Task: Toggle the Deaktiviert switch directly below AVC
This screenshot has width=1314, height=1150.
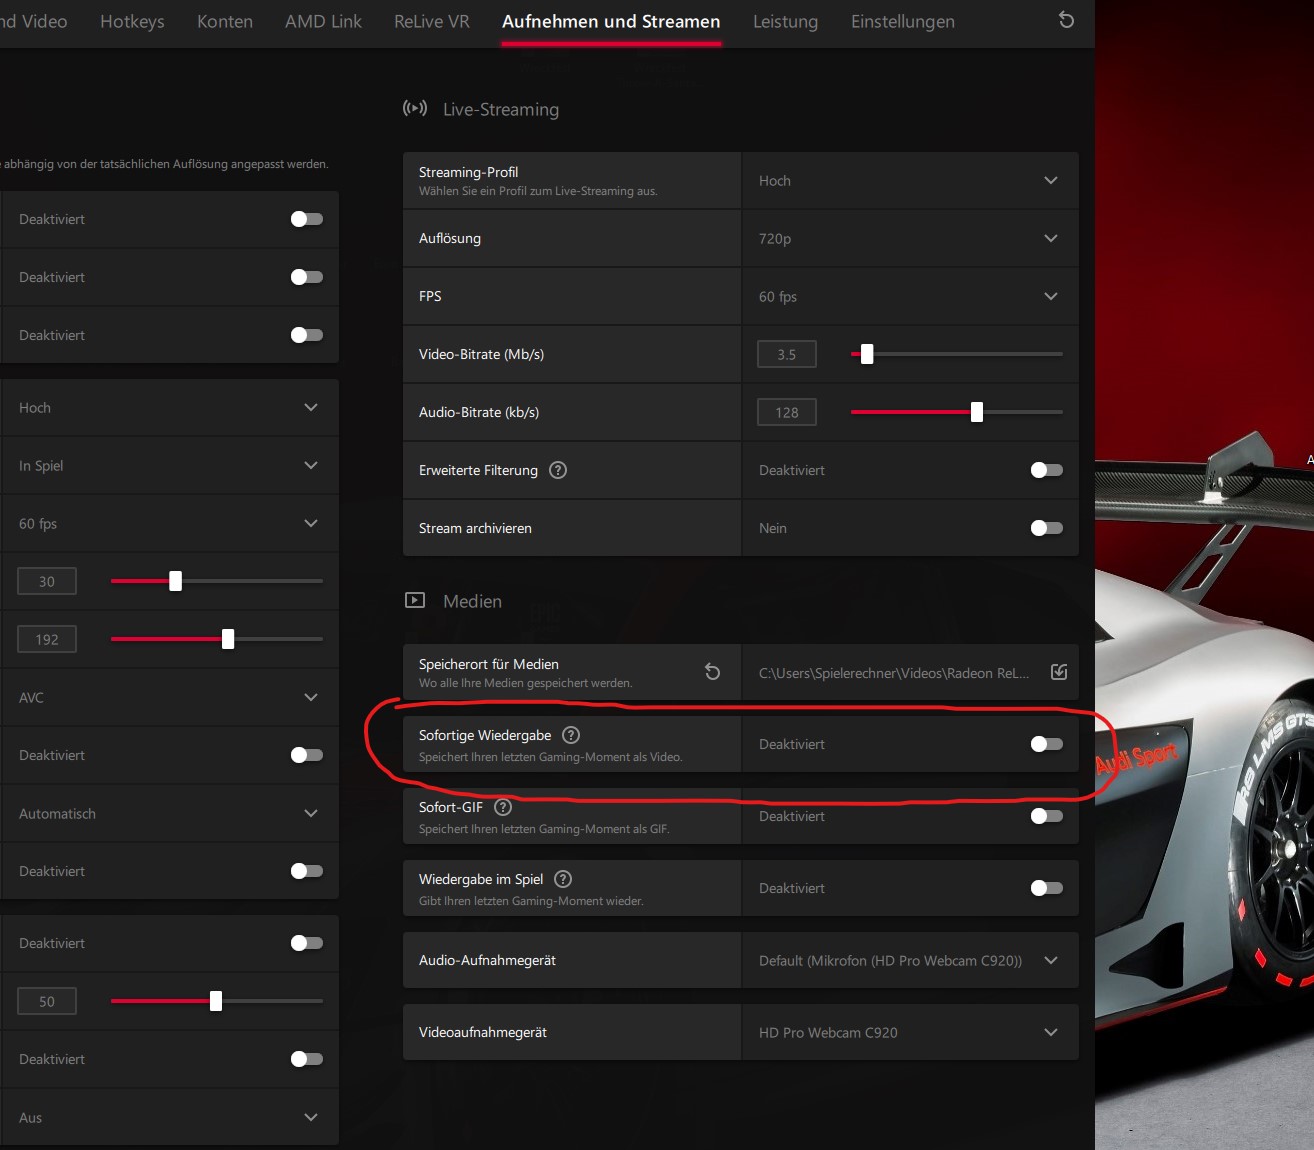Action: [x=307, y=755]
